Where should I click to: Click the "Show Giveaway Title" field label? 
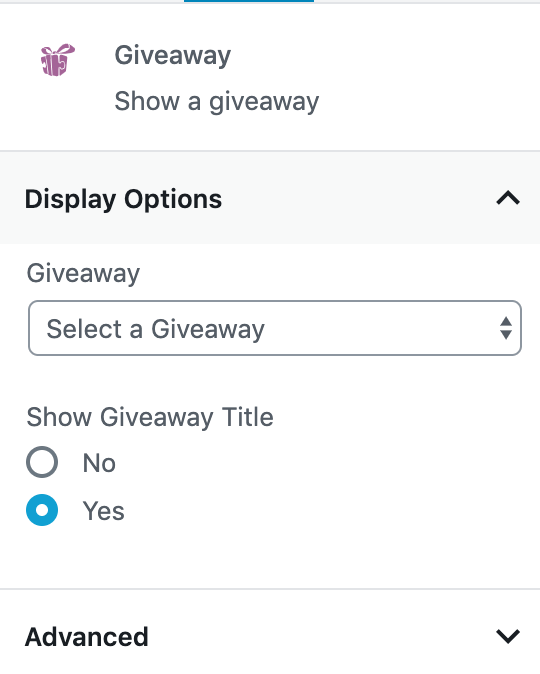click(x=150, y=417)
